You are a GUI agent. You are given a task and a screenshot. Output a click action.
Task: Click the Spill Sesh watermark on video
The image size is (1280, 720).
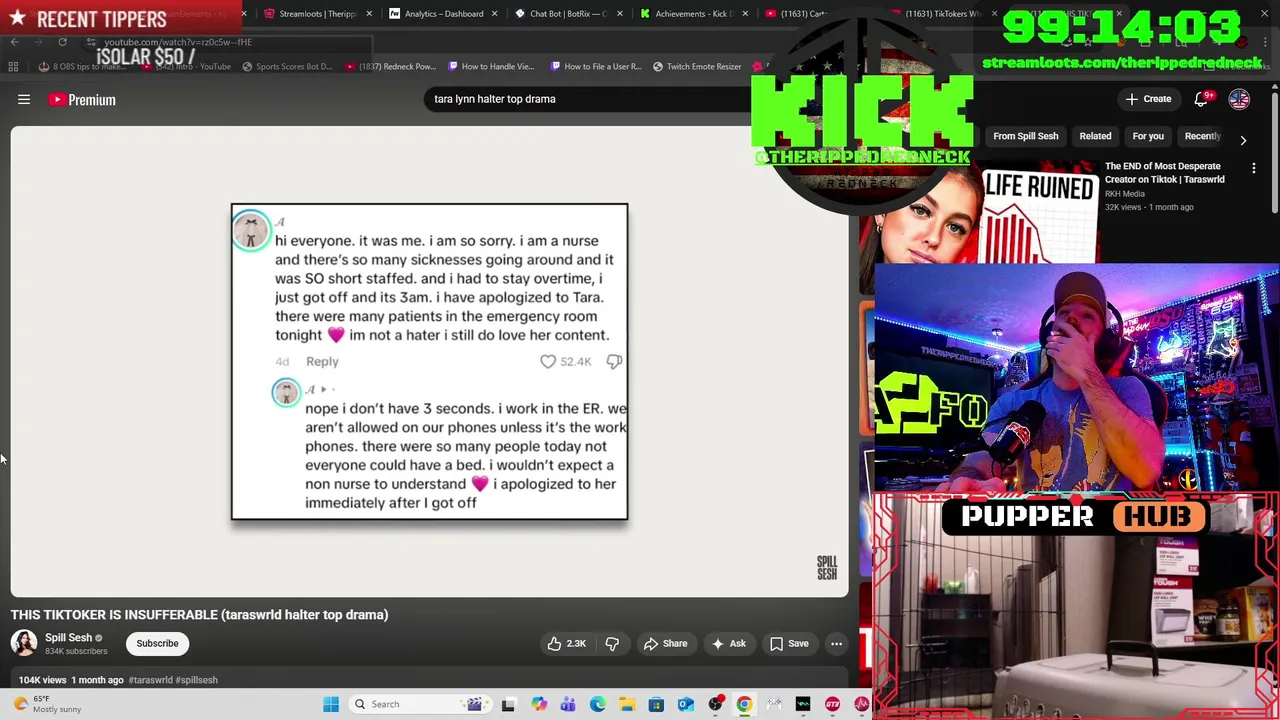(x=826, y=568)
